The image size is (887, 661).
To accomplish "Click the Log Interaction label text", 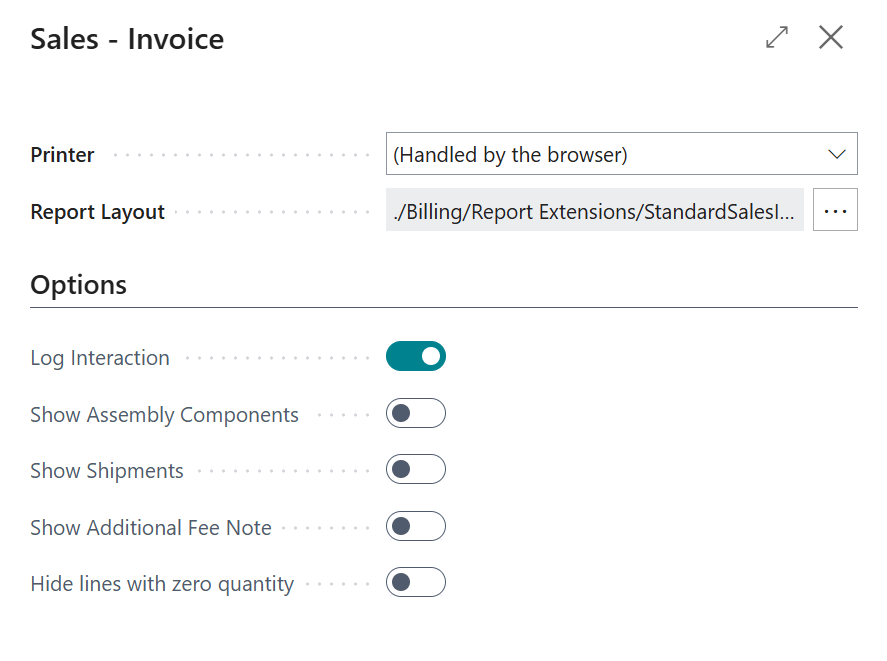I will tap(100, 358).
